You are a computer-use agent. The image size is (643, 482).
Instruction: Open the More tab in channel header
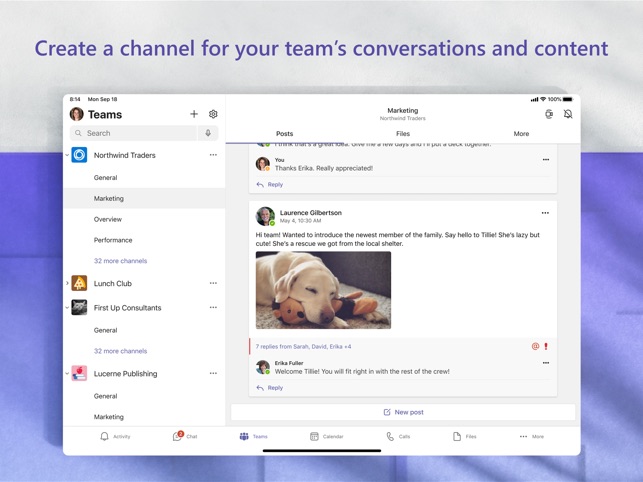coord(521,134)
